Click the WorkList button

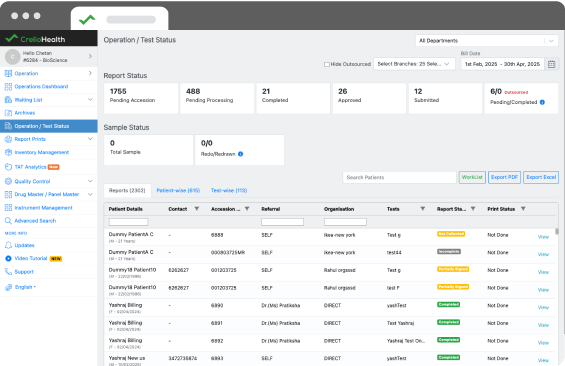(x=472, y=177)
